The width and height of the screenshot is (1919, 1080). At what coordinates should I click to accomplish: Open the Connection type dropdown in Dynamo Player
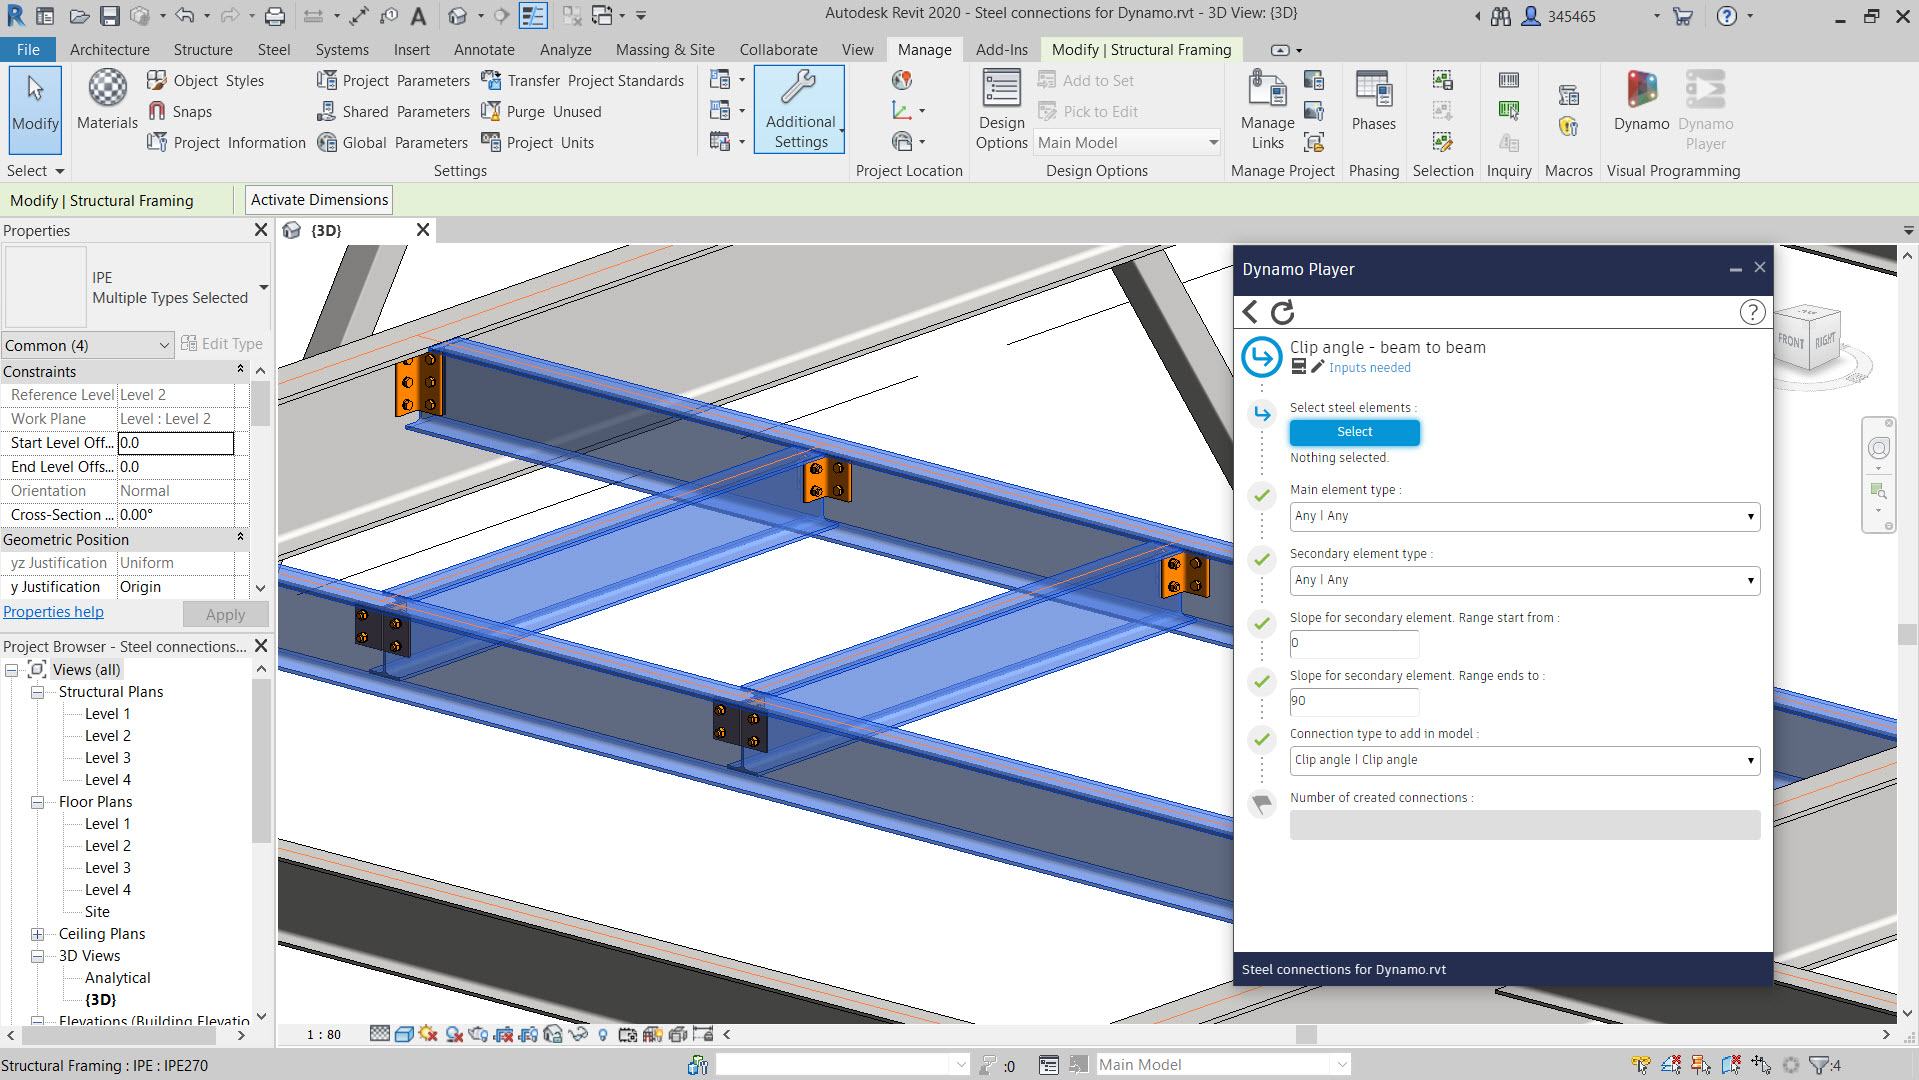tap(1523, 760)
